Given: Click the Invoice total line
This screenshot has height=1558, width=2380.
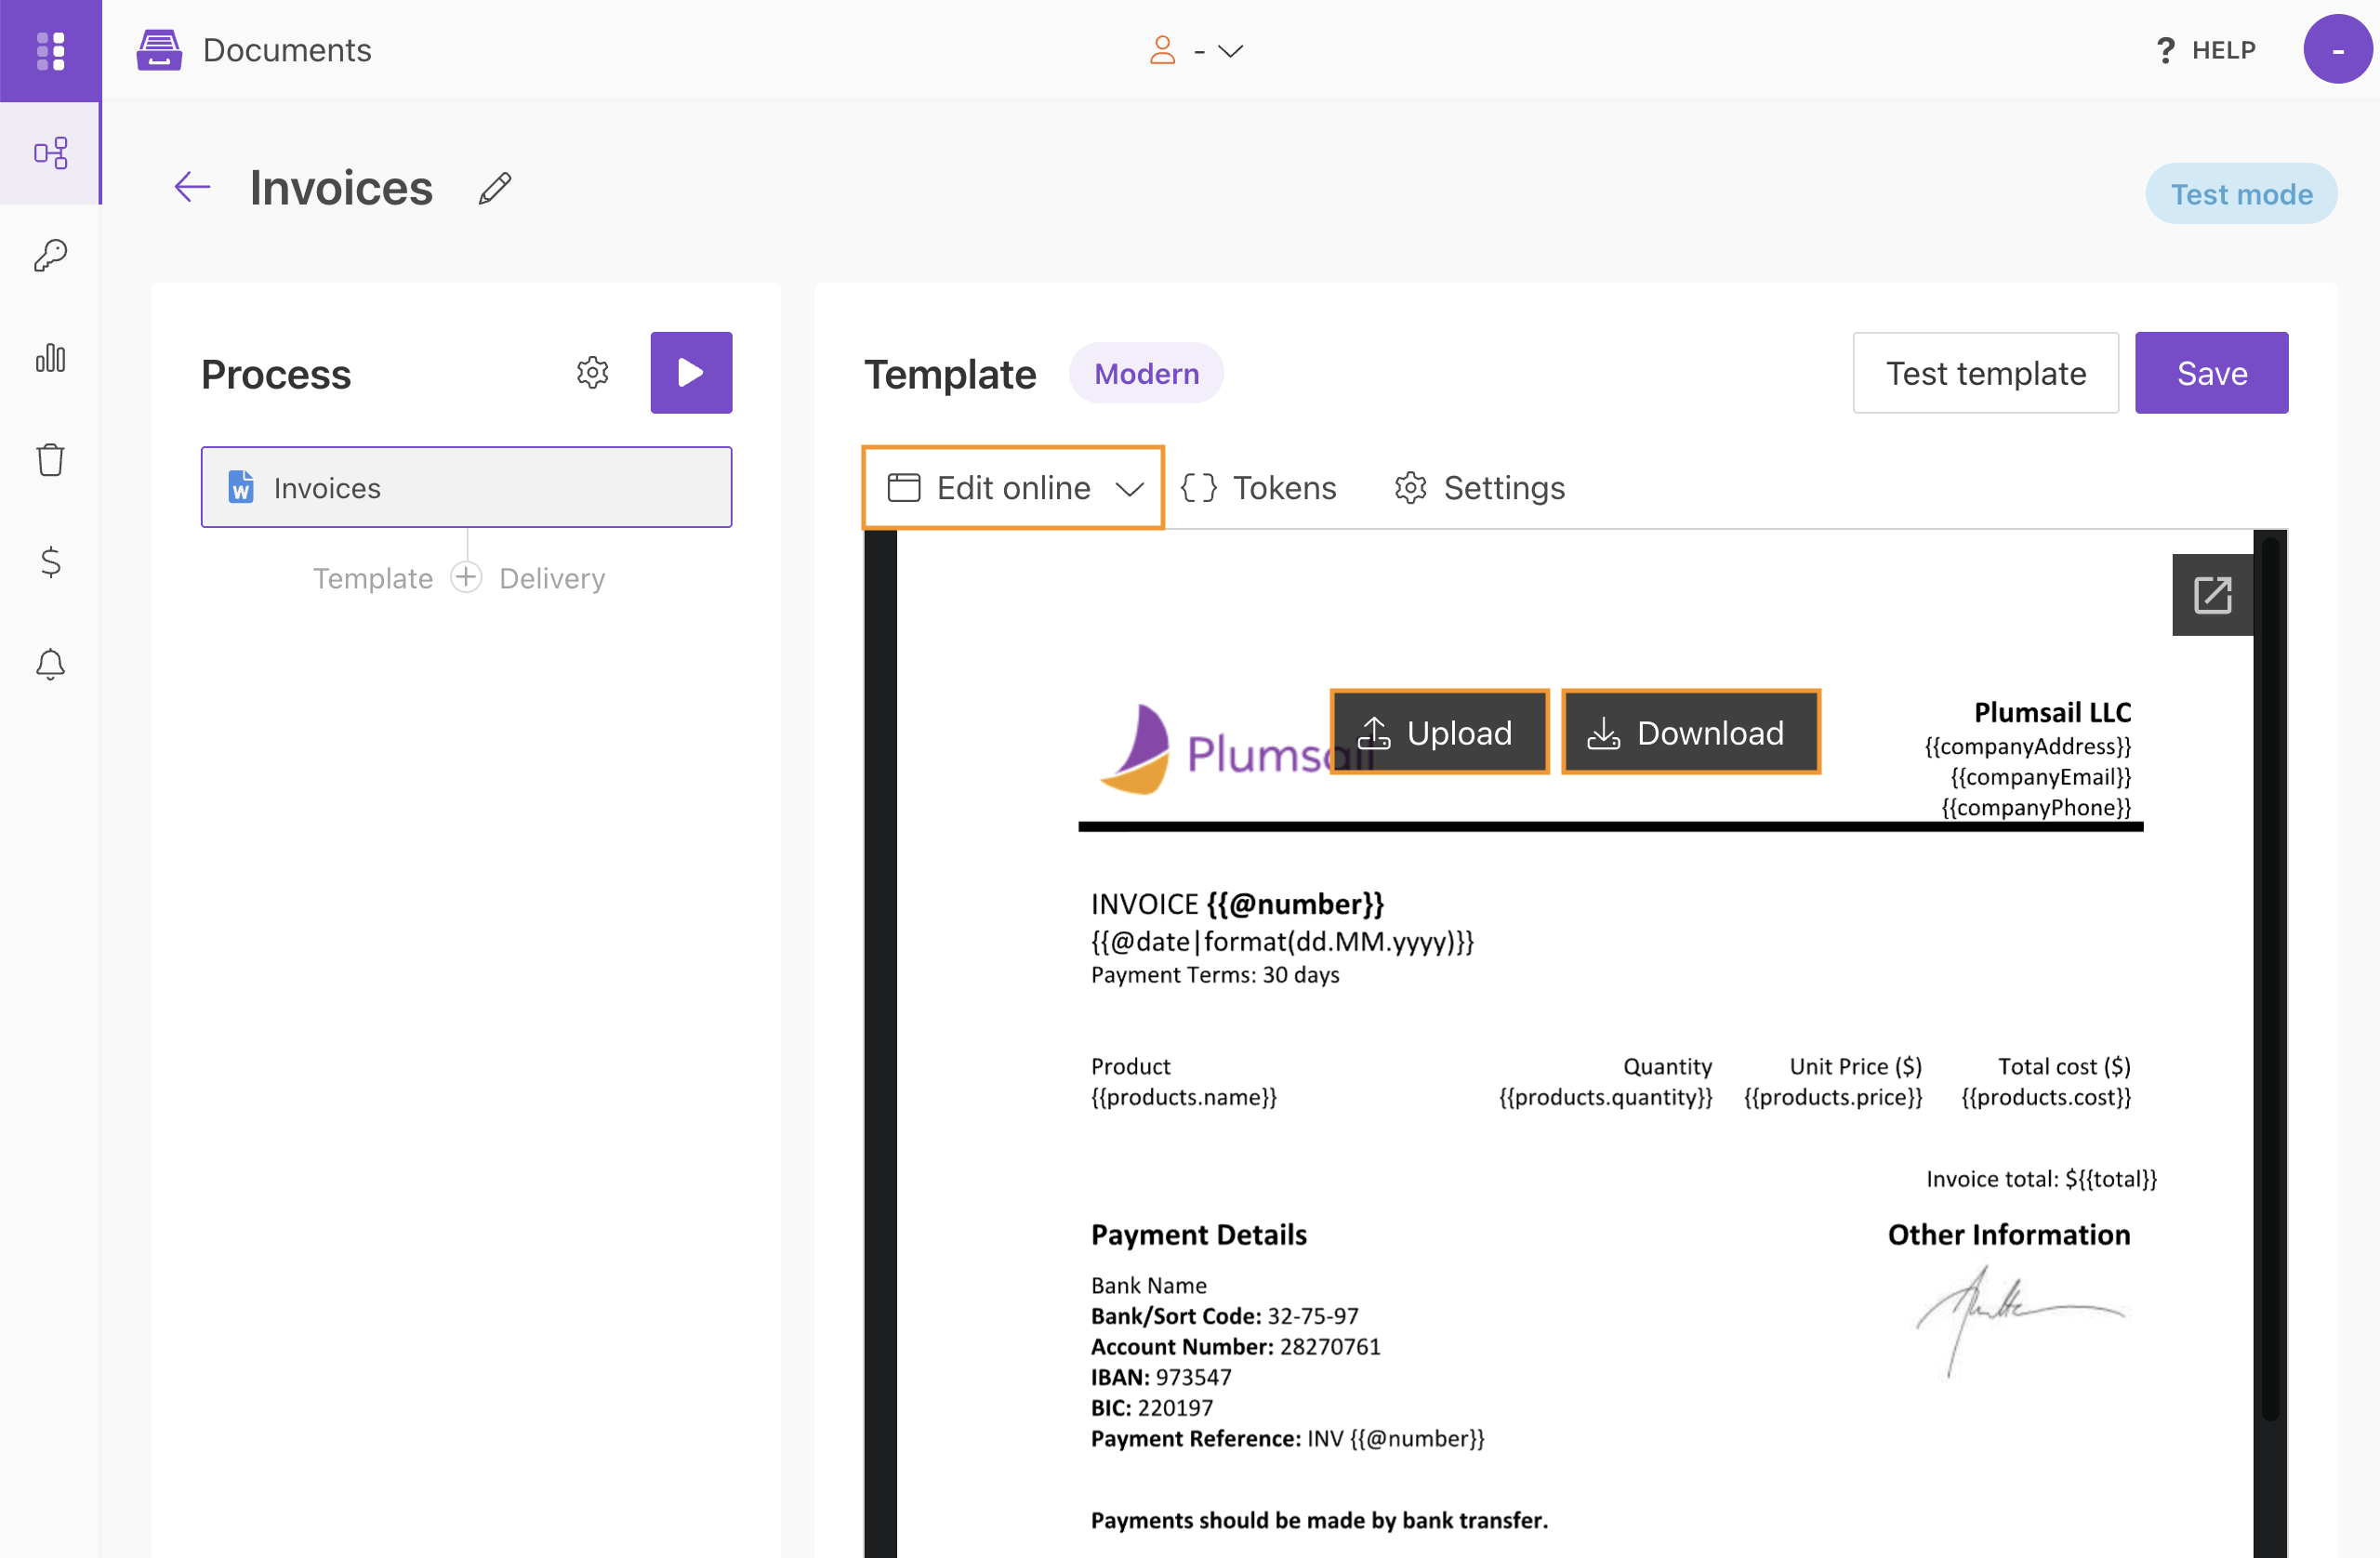Looking at the screenshot, I should pyautogui.click(x=2041, y=1179).
